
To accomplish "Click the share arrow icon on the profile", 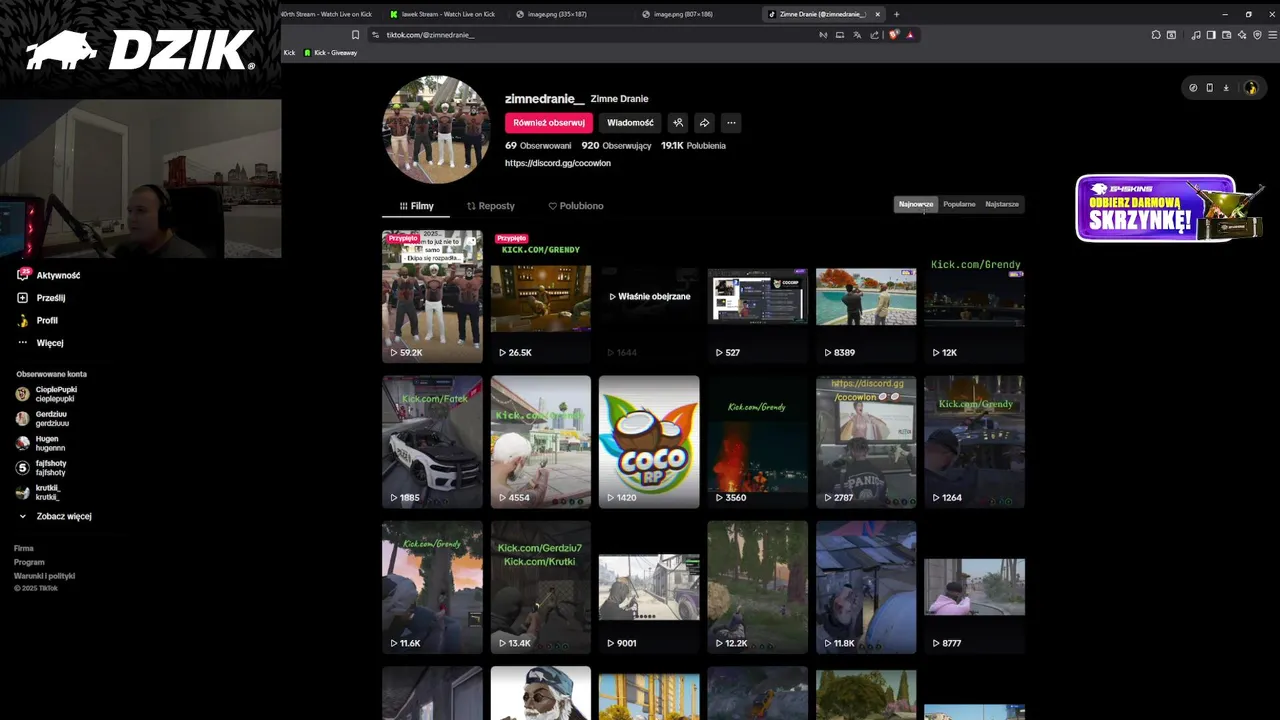I will coord(704,123).
